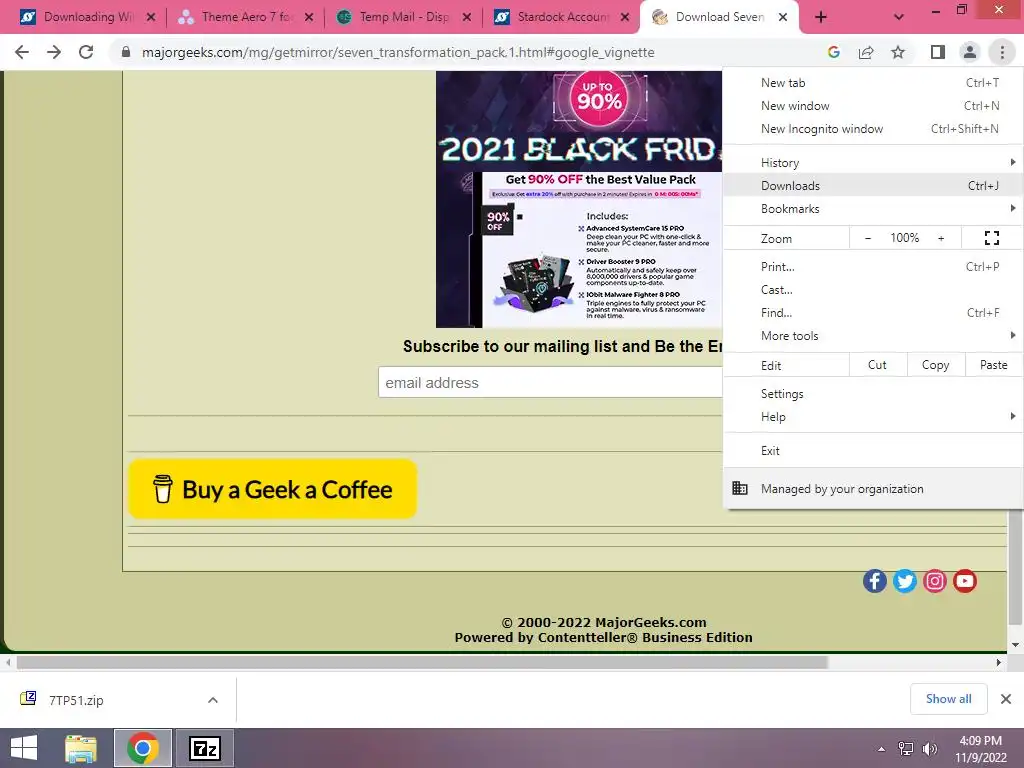Select New window menu item

pyautogui.click(x=873, y=106)
